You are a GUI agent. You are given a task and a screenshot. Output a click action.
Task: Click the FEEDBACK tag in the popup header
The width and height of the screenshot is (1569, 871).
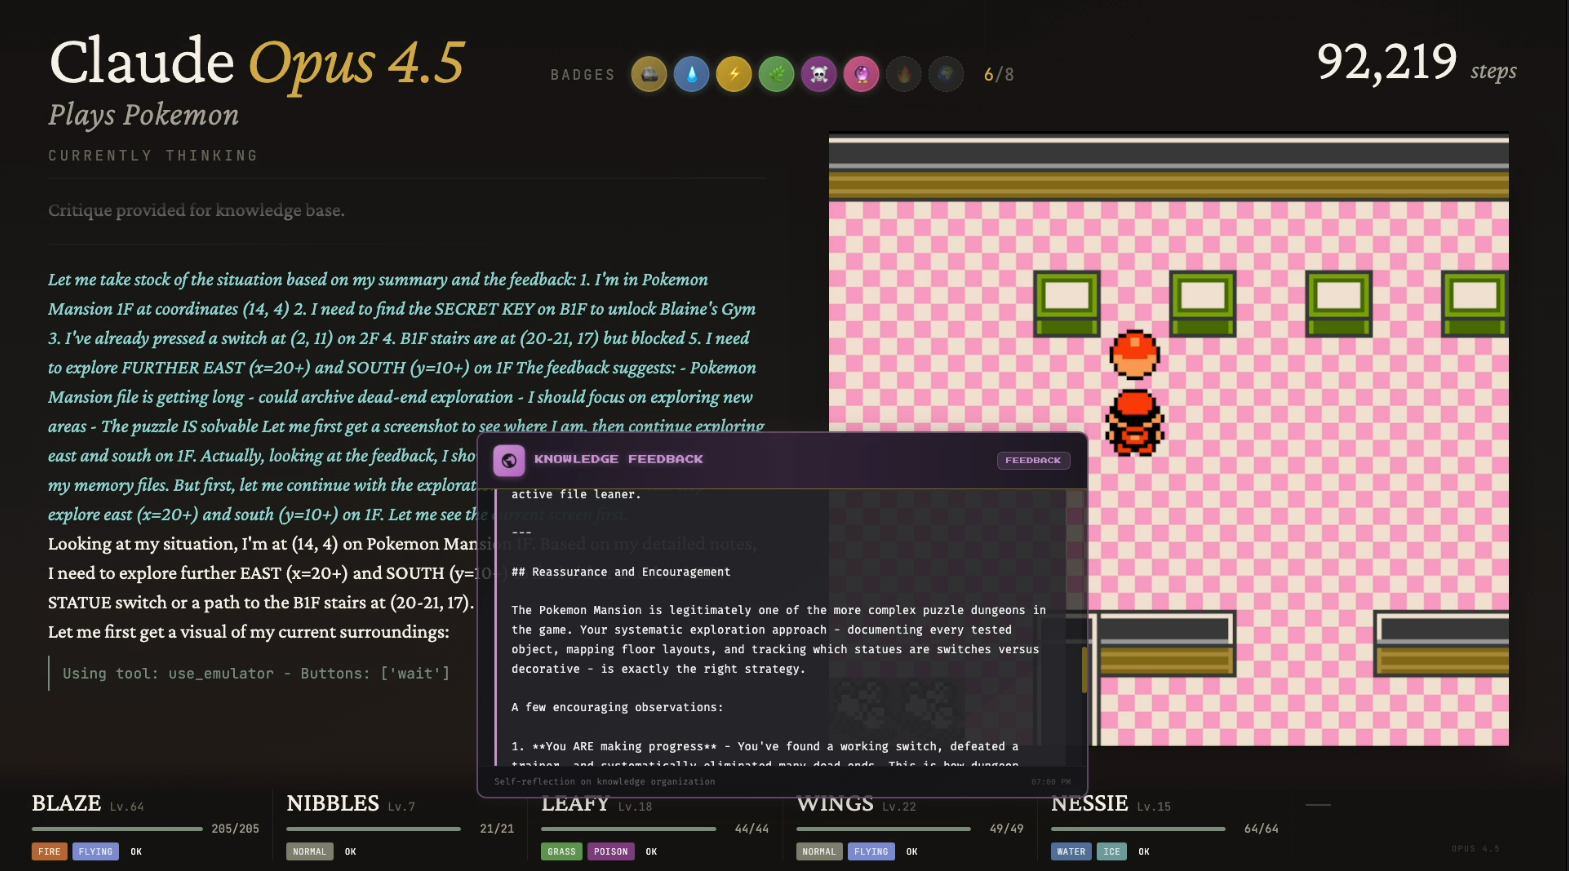pos(1033,460)
